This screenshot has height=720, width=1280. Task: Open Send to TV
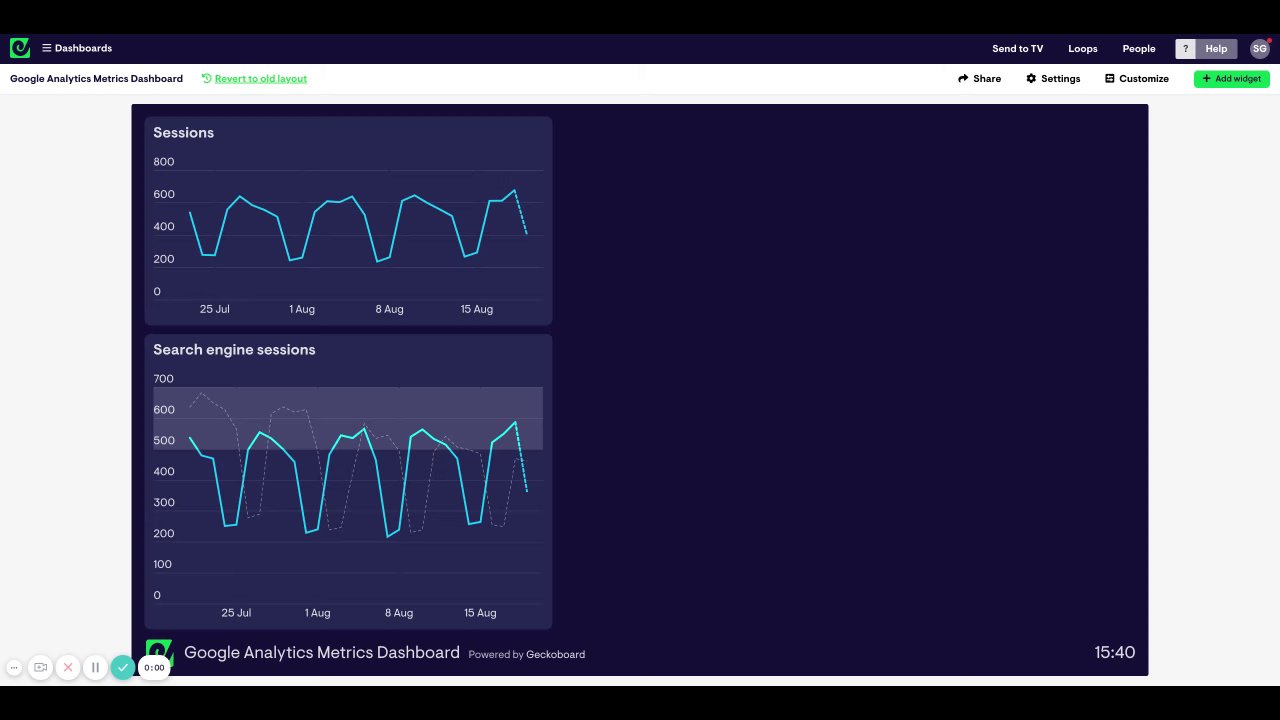tap(1017, 48)
